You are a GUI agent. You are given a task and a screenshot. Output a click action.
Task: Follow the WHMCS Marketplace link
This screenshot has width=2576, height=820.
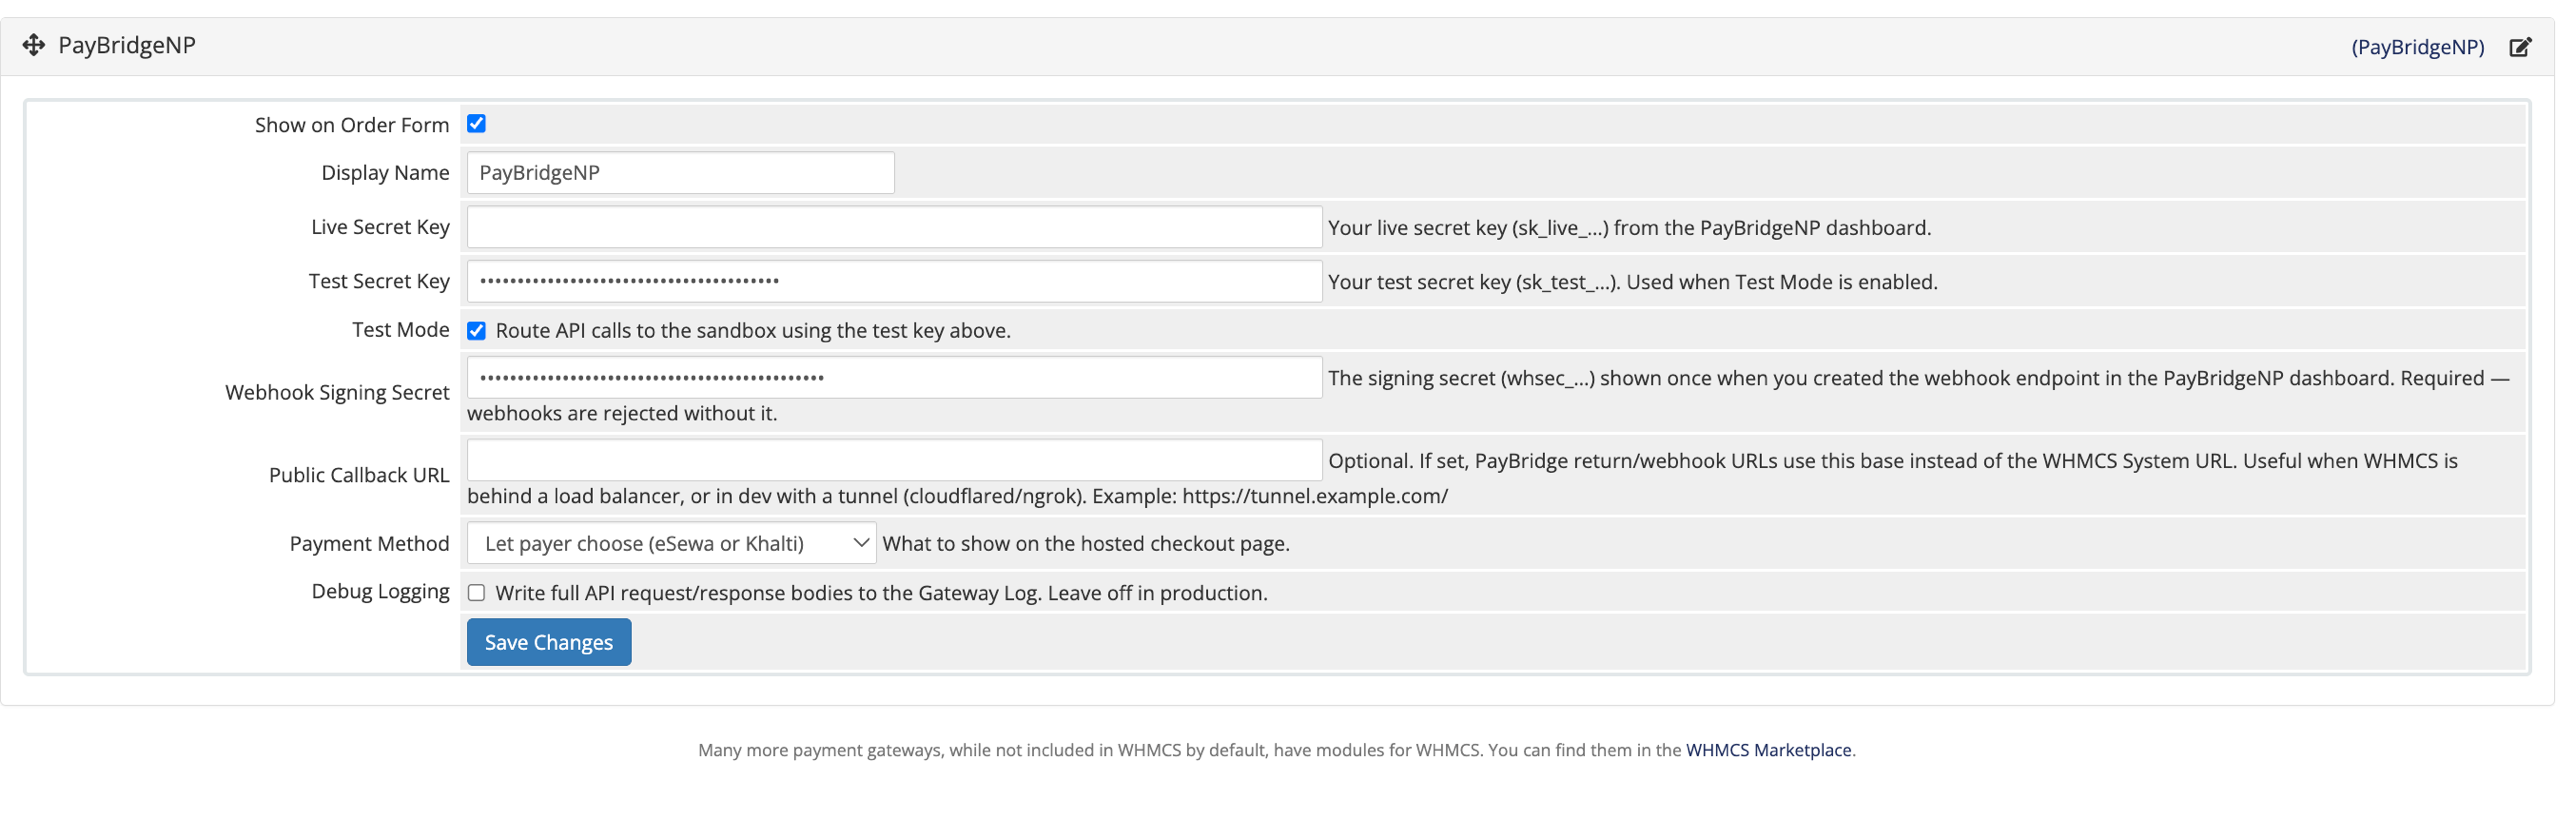click(1768, 750)
